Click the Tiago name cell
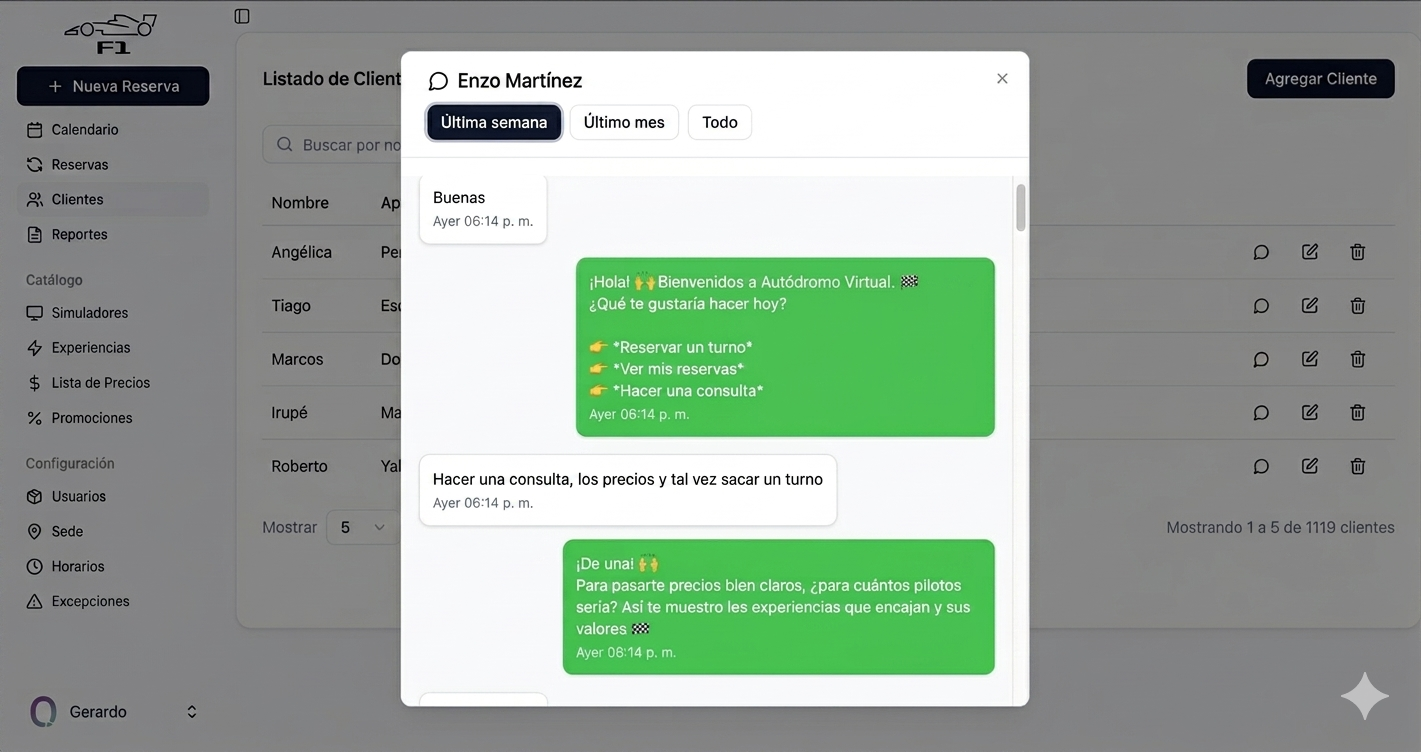This screenshot has width=1421, height=752. (x=291, y=306)
